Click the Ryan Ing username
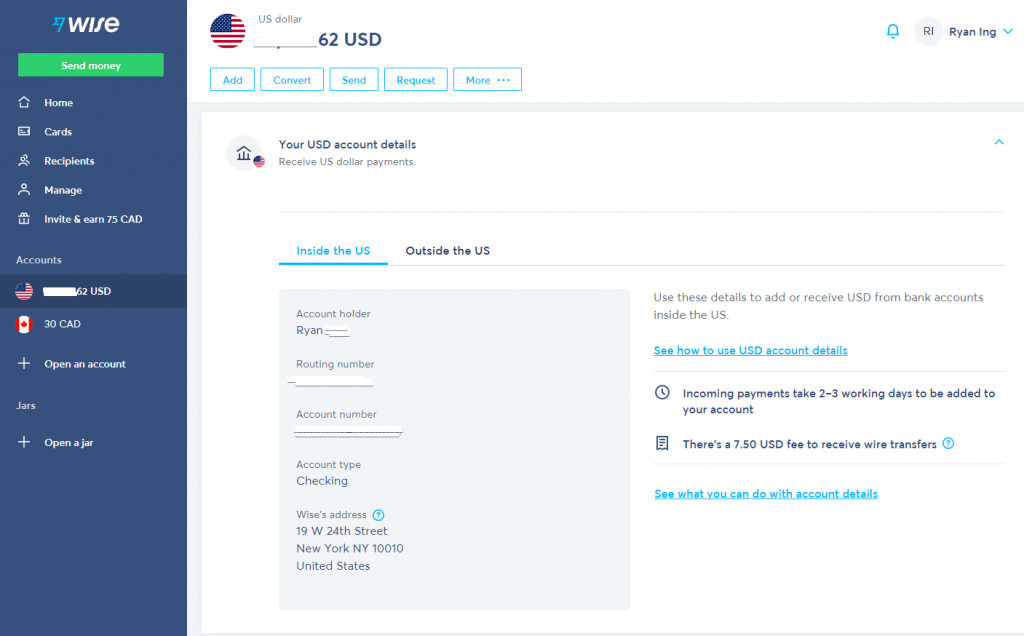The image size is (1024, 636). (x=972, y=32)
